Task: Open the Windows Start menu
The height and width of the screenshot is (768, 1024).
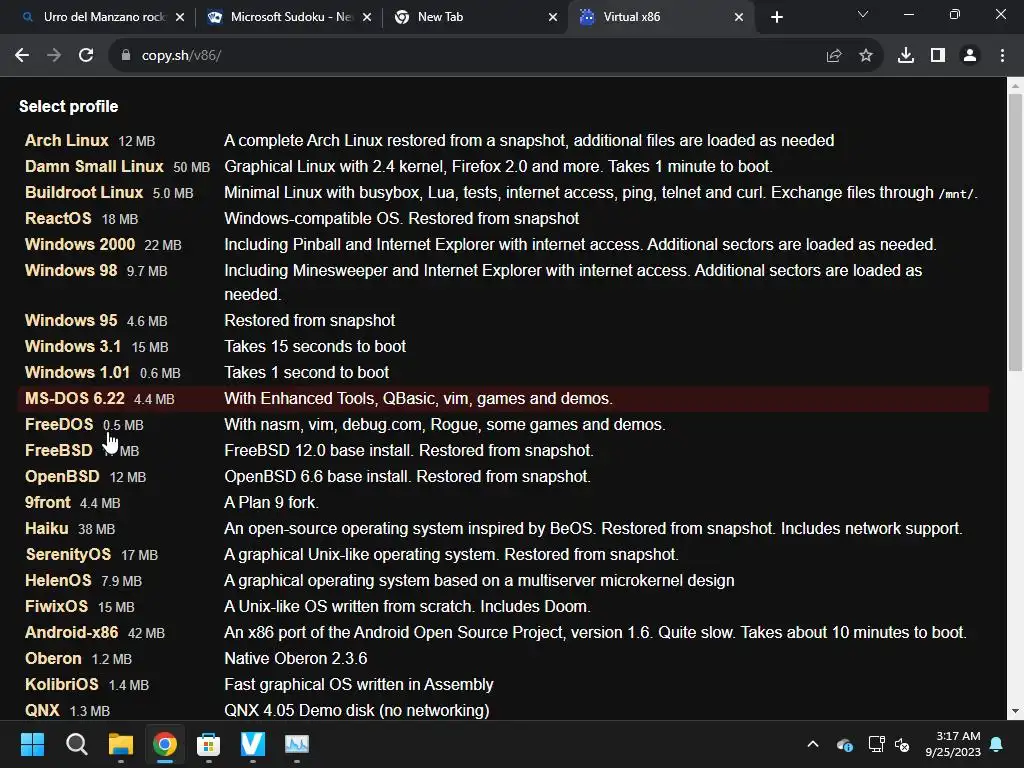Action: pos(32,744)
